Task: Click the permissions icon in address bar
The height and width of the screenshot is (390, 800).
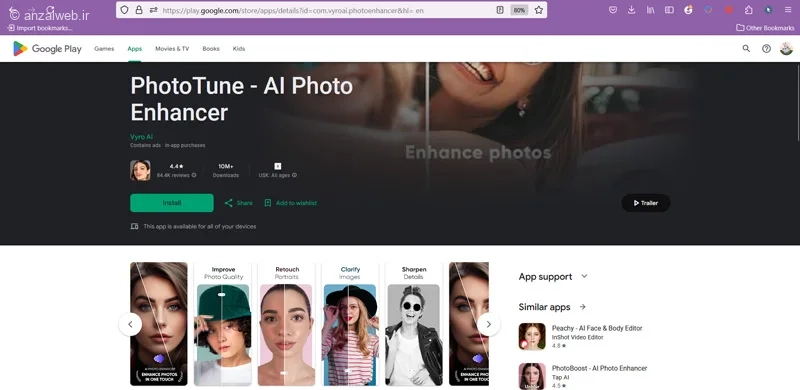Action: coord(154,10)
